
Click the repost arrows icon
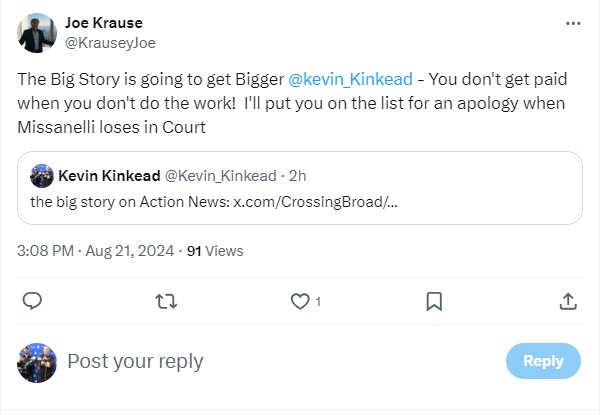click(x=166, y=300)
